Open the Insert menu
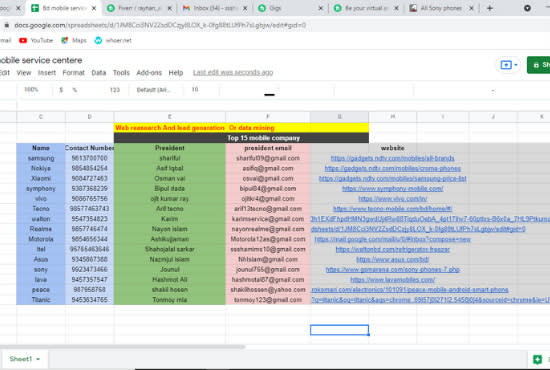550x370 pixels. (47, 73)
